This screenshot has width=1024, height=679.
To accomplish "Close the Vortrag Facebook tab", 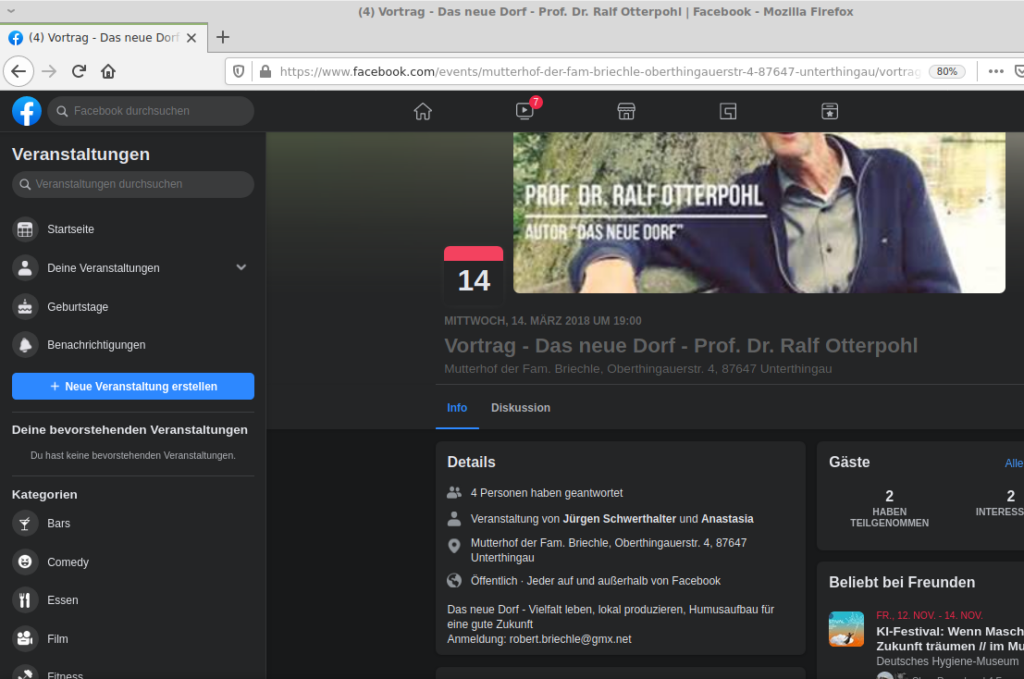I will click(191, 38).
